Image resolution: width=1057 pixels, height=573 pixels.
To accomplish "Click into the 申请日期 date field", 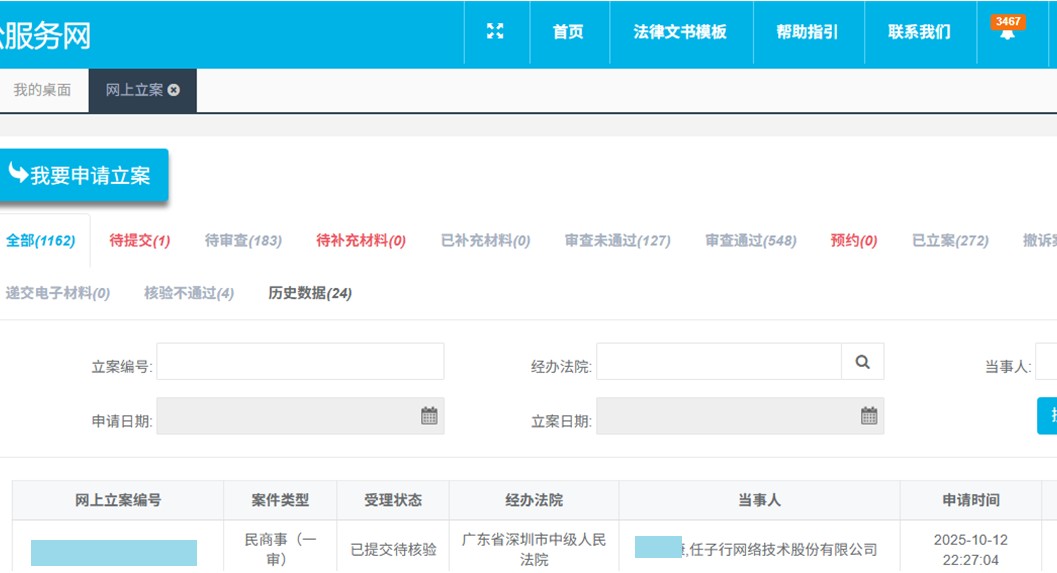I will (300, 416).
